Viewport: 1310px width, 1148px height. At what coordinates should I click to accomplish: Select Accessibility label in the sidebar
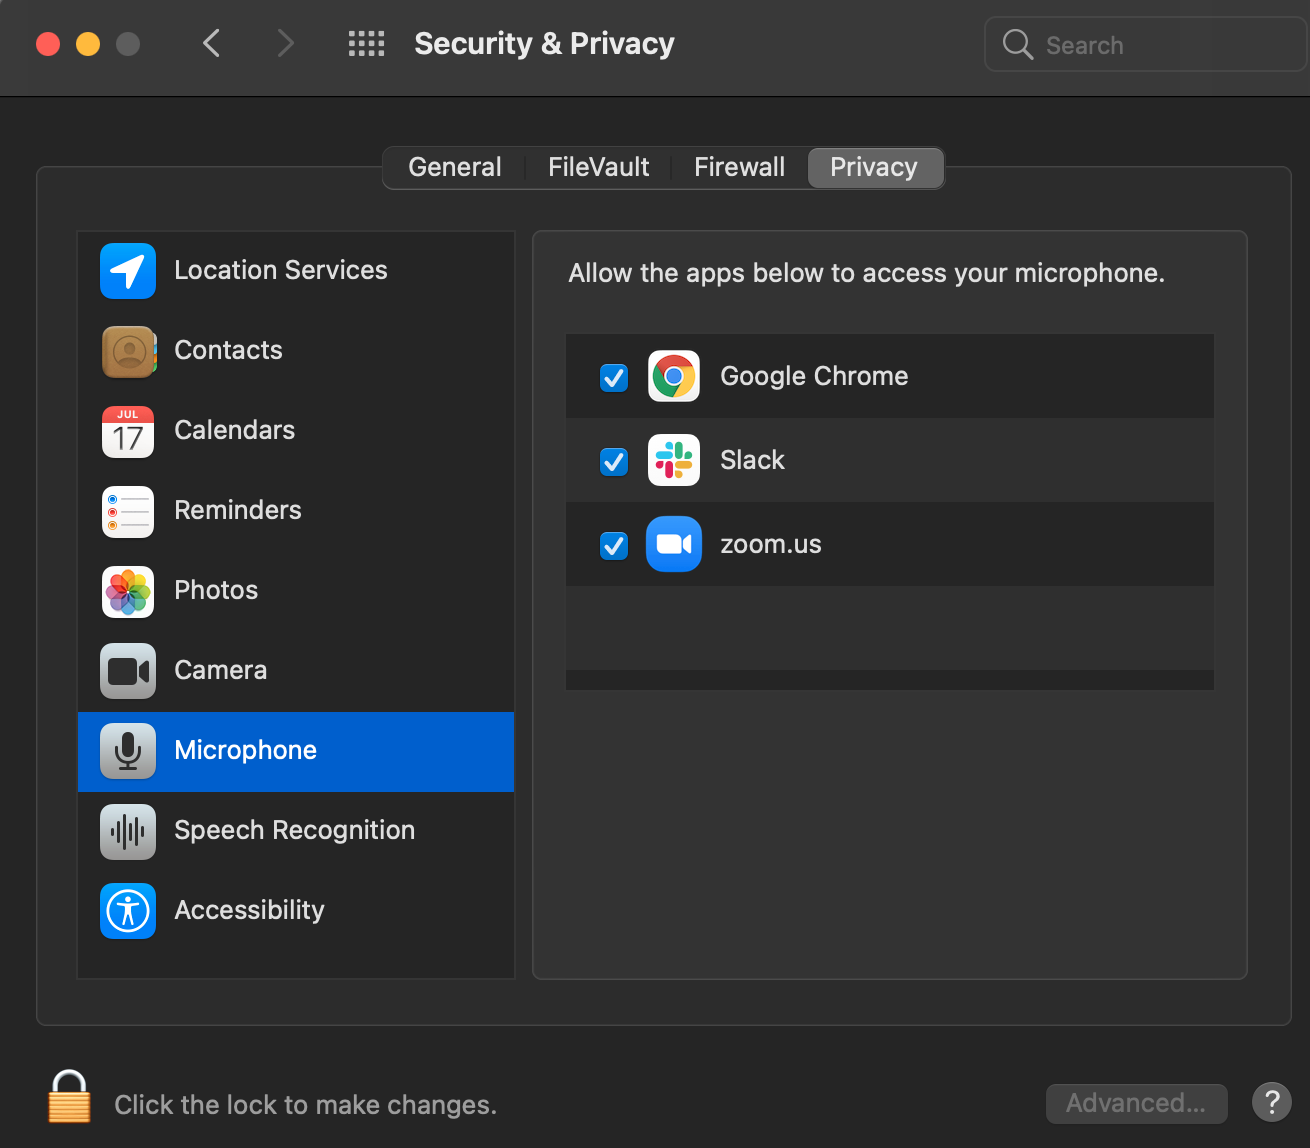(x=250, y=910)
